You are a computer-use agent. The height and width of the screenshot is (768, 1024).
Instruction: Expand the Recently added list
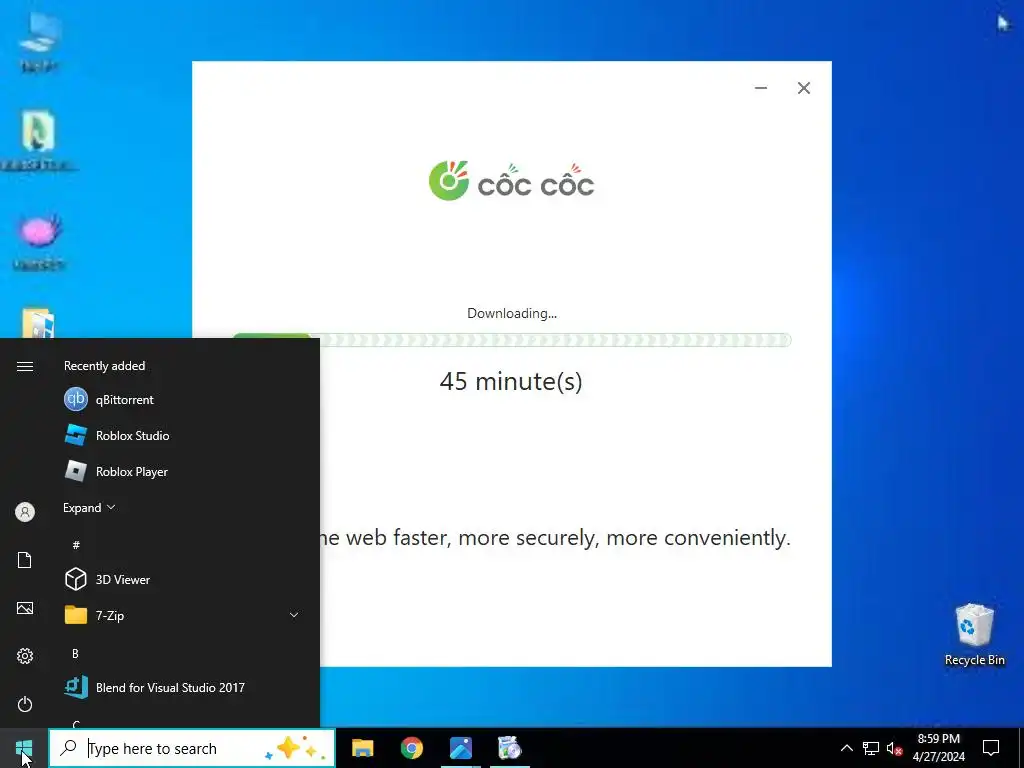(89, 507)
